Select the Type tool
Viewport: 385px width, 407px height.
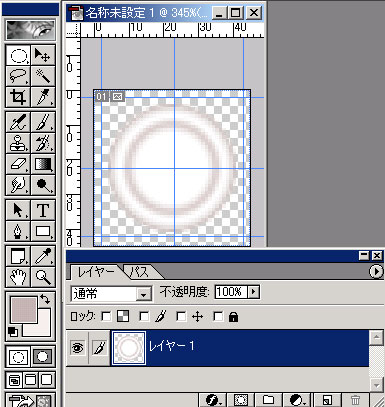[x=43, y=210]
